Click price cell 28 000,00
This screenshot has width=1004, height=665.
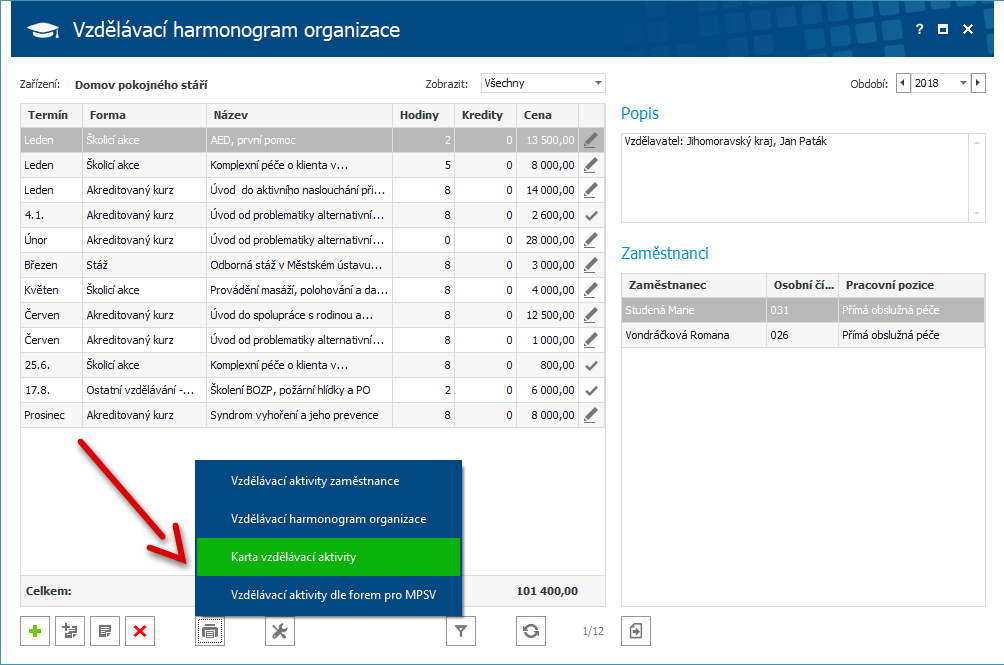(x=547, y=240)
